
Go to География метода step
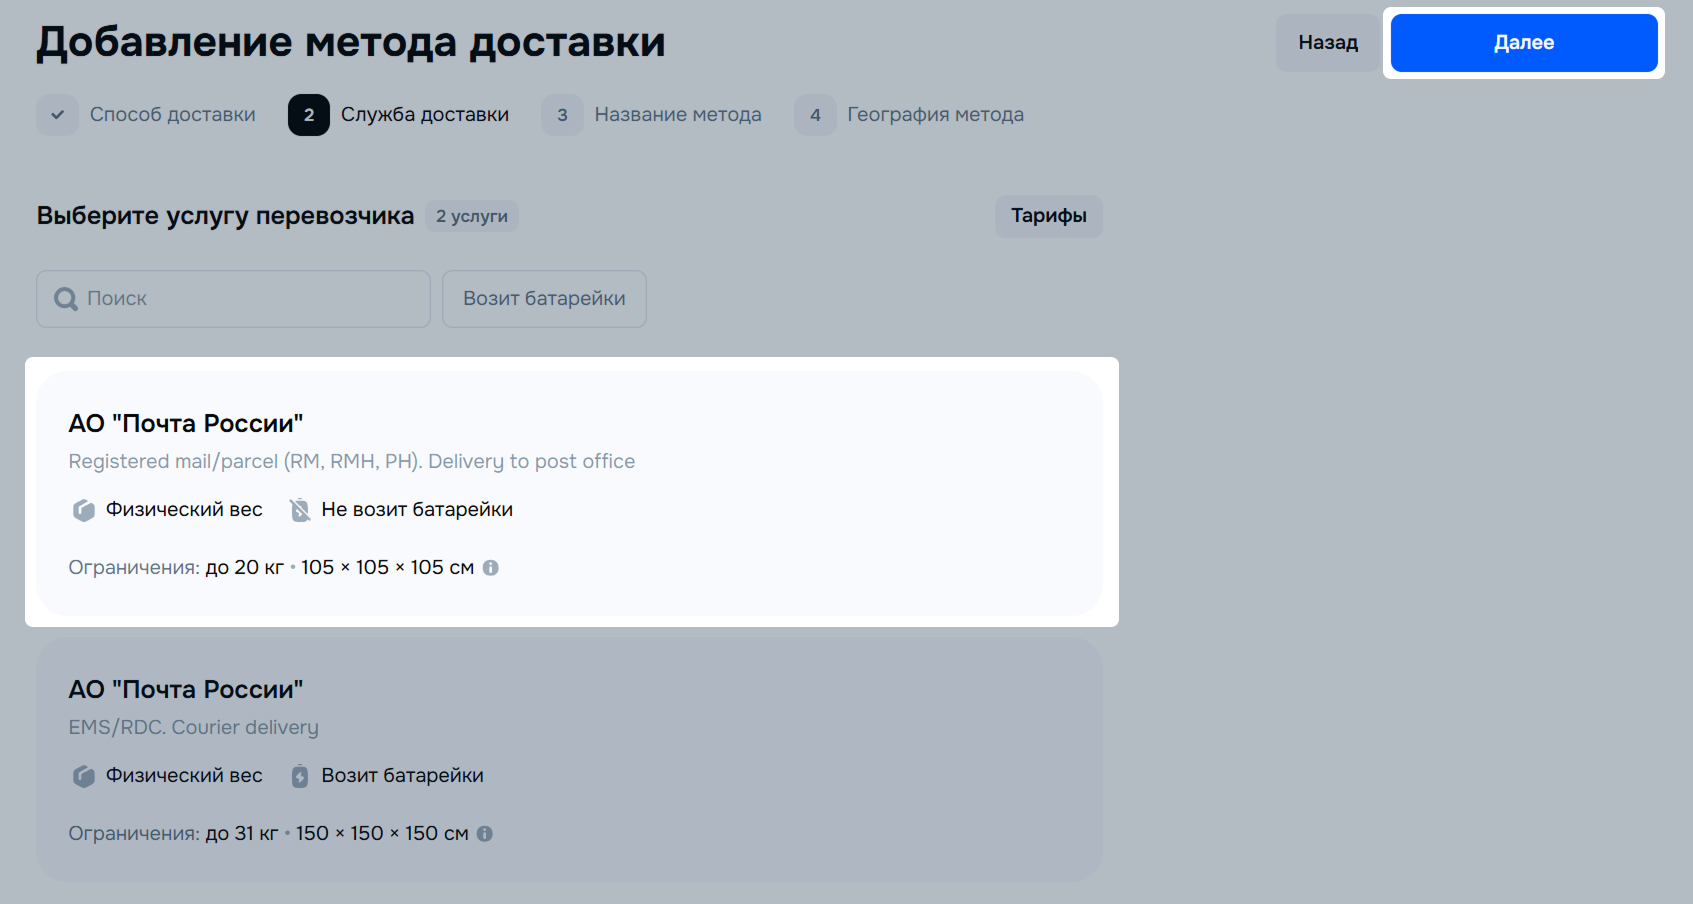tap(935, 115)
